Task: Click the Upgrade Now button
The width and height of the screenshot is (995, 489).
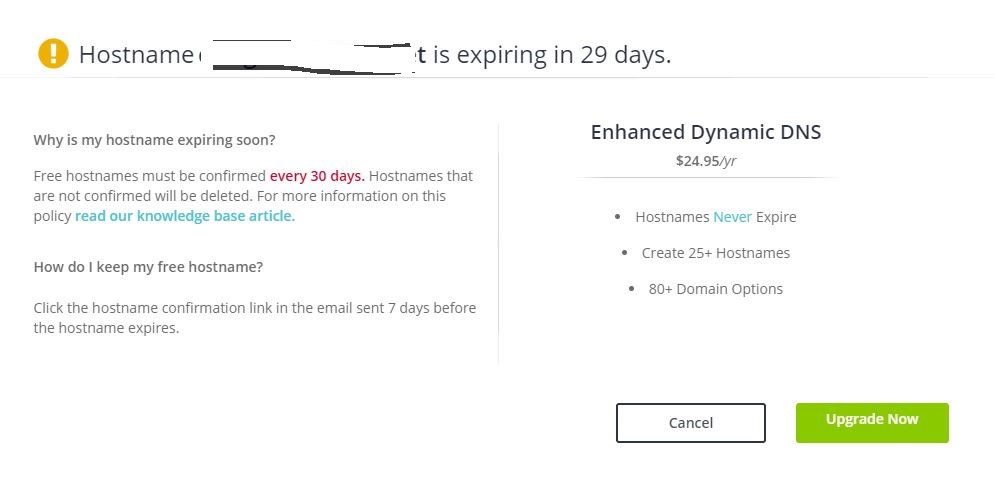Action: tap(872, 422)
